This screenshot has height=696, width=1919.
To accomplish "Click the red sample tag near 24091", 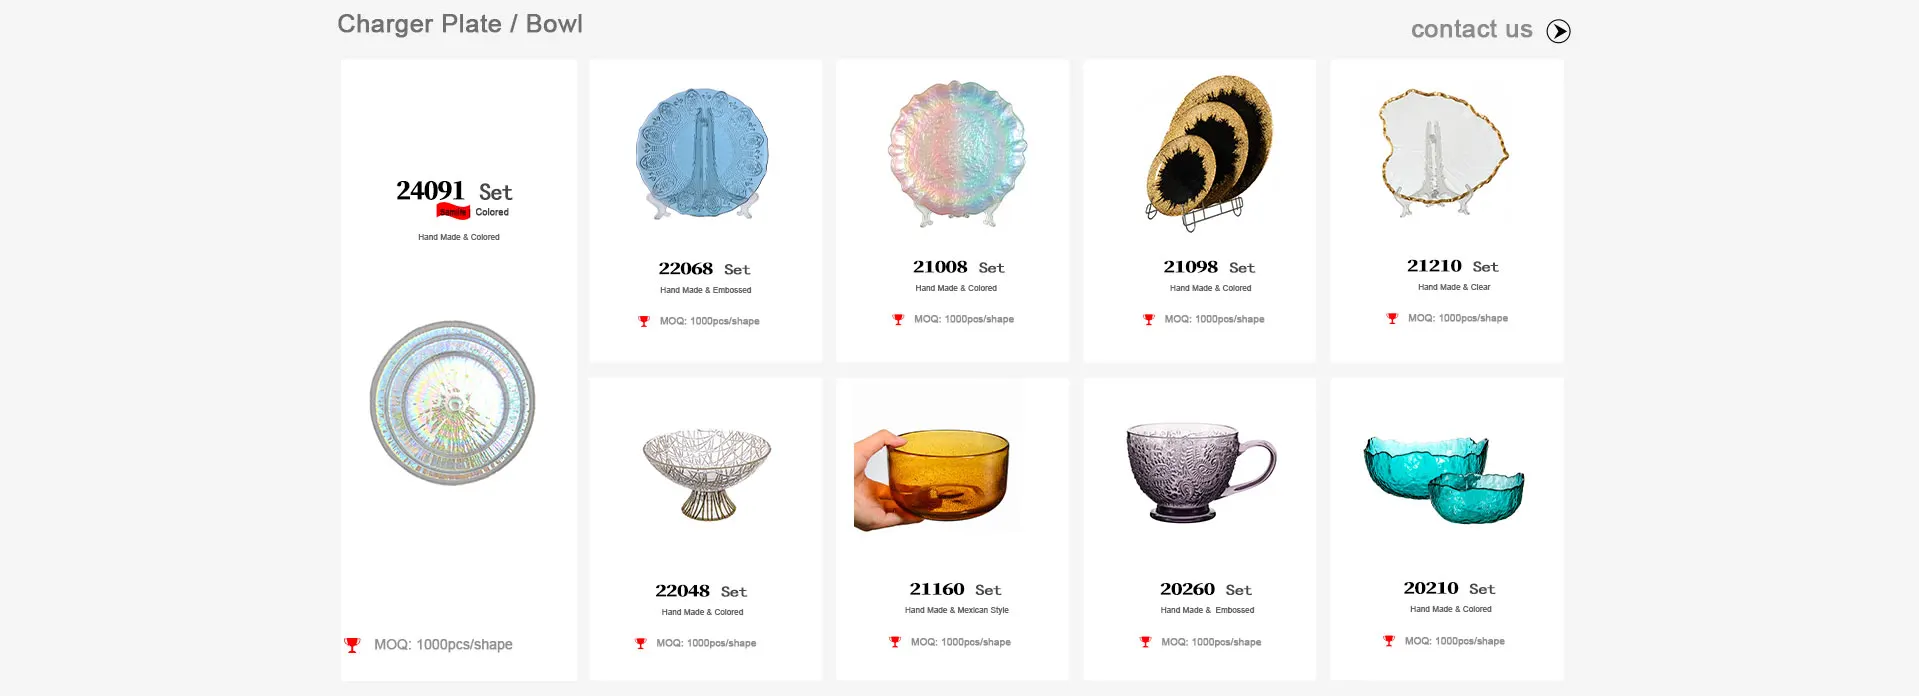I will click(453, 211).
